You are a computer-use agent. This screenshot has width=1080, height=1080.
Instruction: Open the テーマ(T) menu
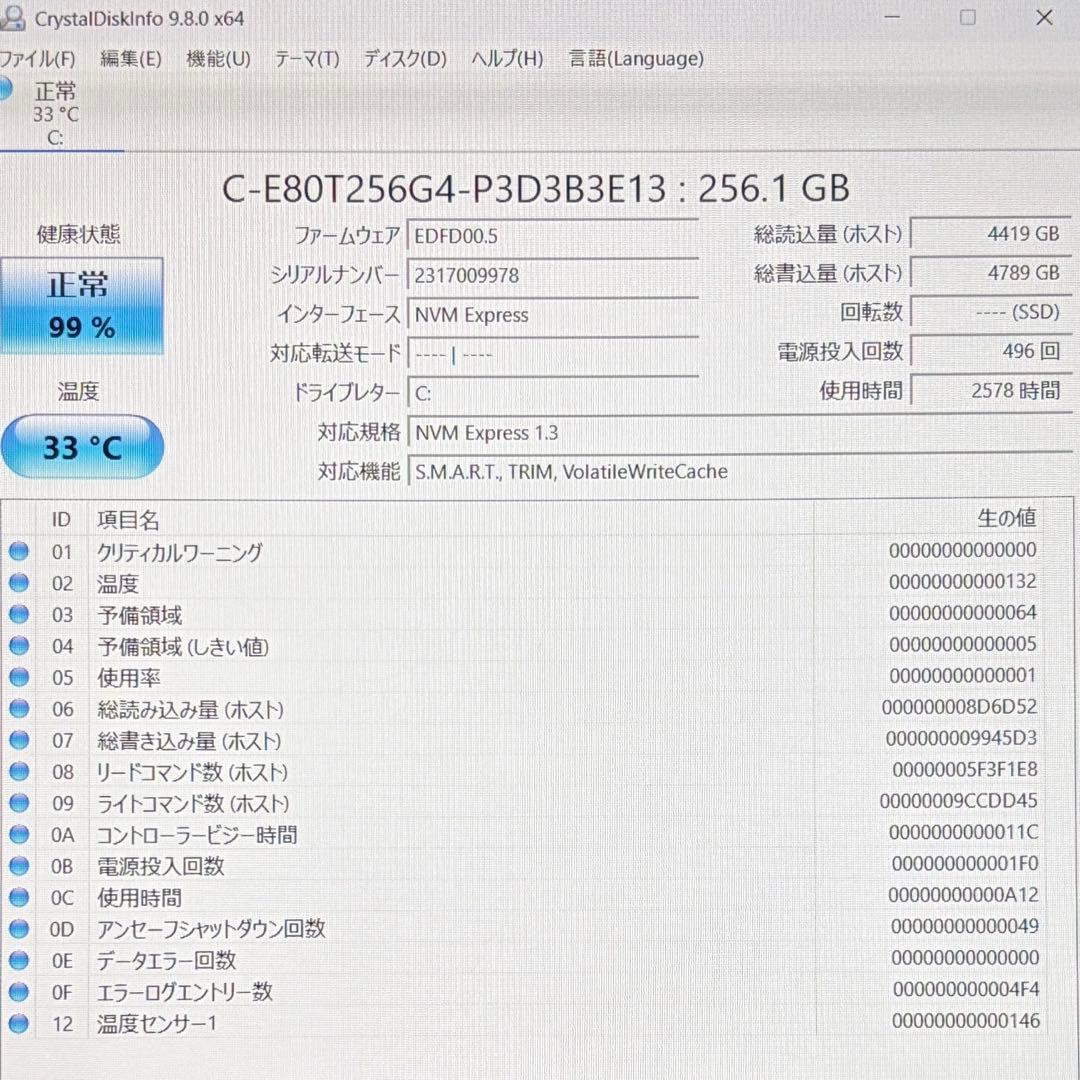[307, 59]
